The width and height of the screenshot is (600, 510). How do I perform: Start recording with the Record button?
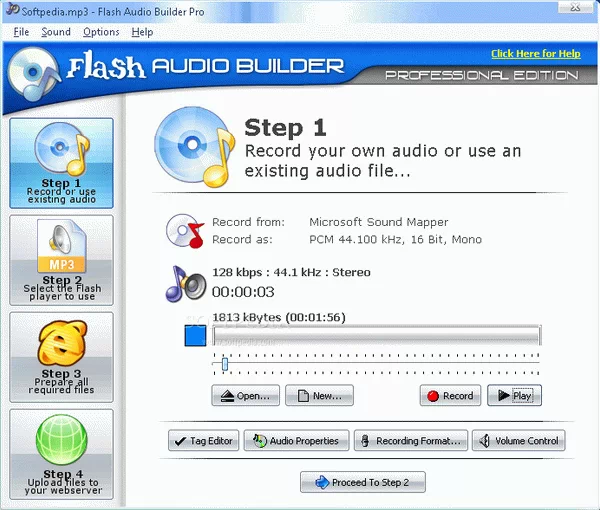click(450, 395)
